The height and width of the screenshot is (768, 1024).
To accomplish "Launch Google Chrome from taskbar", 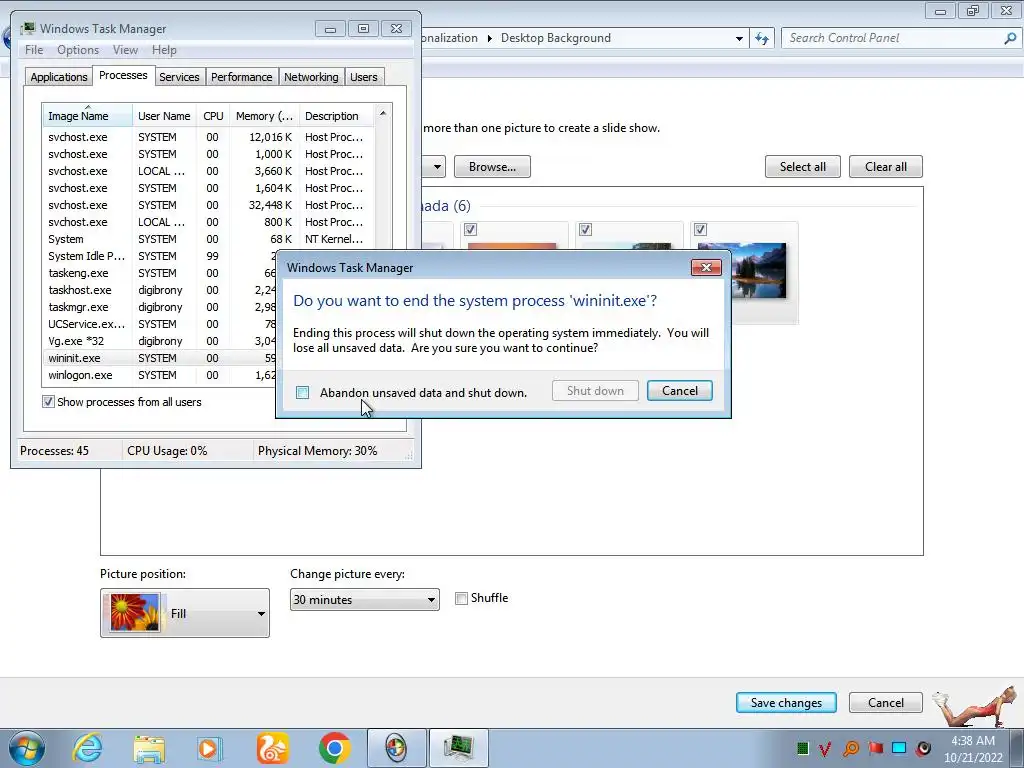I will (334, 748).
